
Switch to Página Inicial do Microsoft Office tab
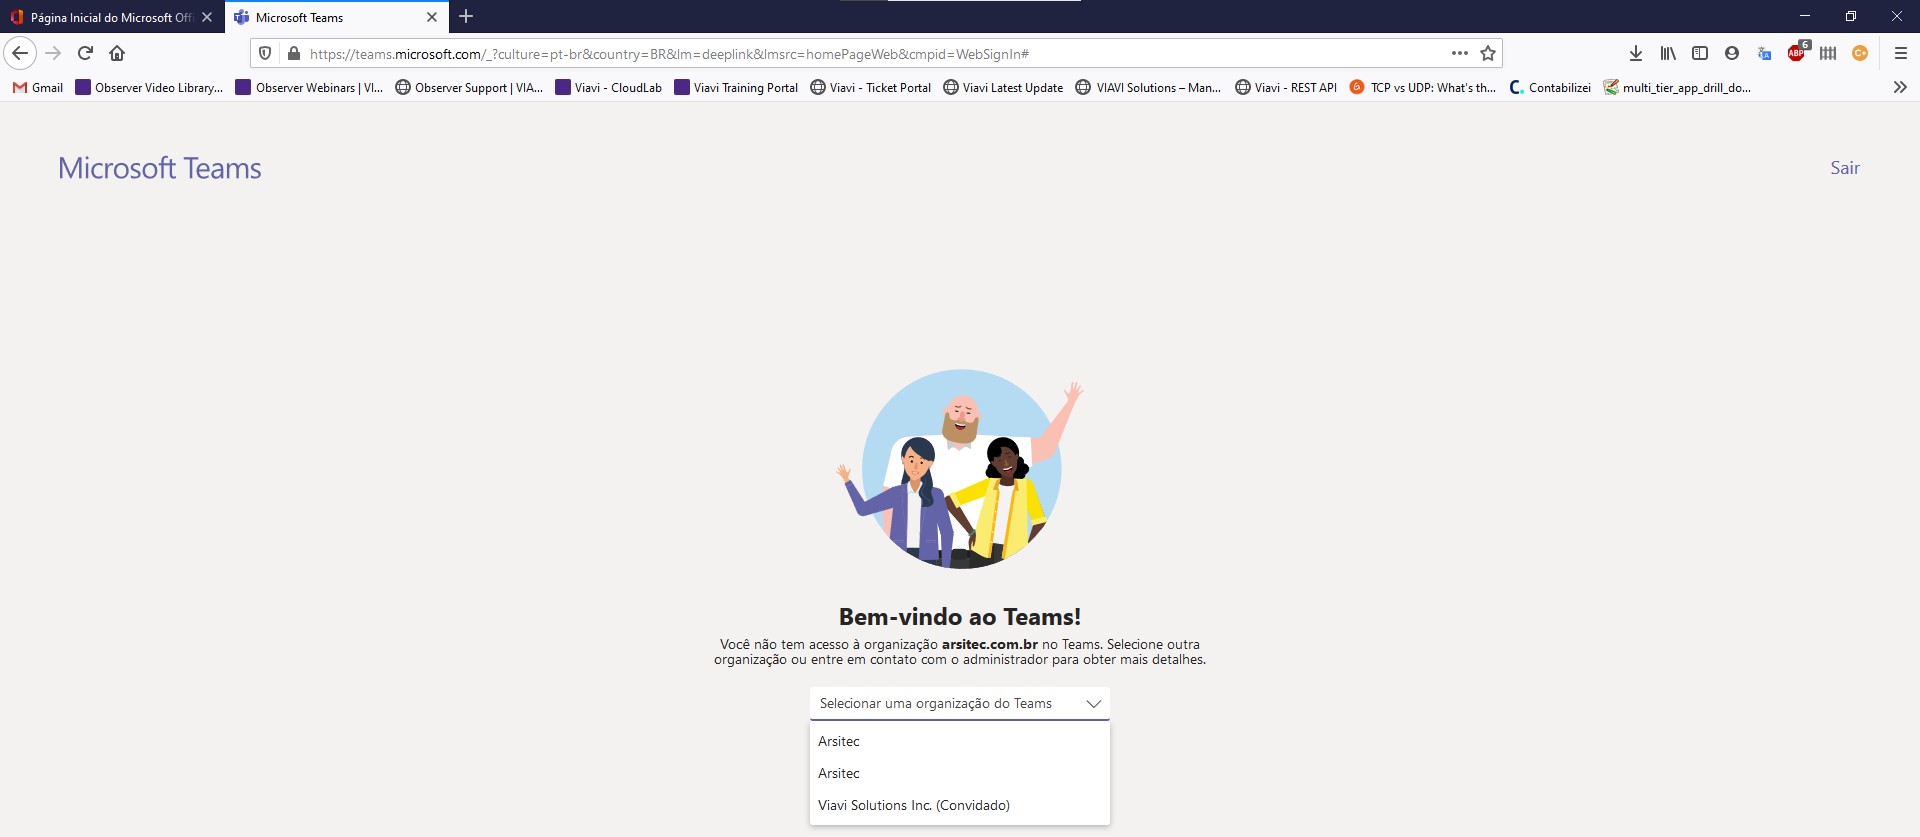point(112,17)
